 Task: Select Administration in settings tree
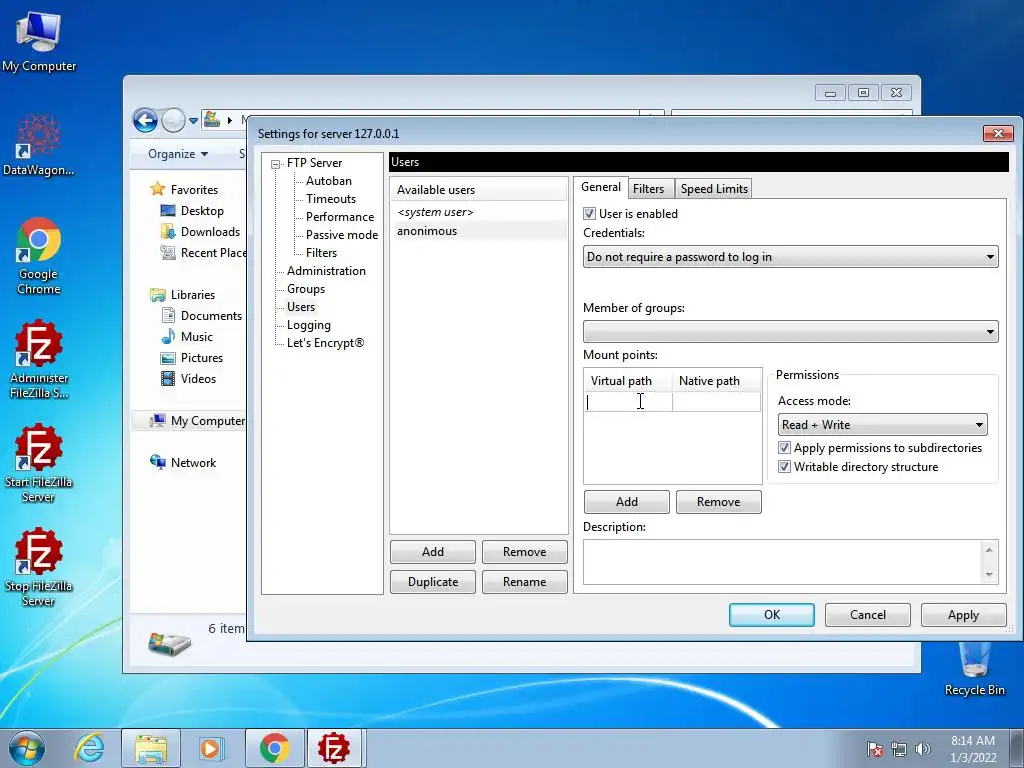(326, 271)
